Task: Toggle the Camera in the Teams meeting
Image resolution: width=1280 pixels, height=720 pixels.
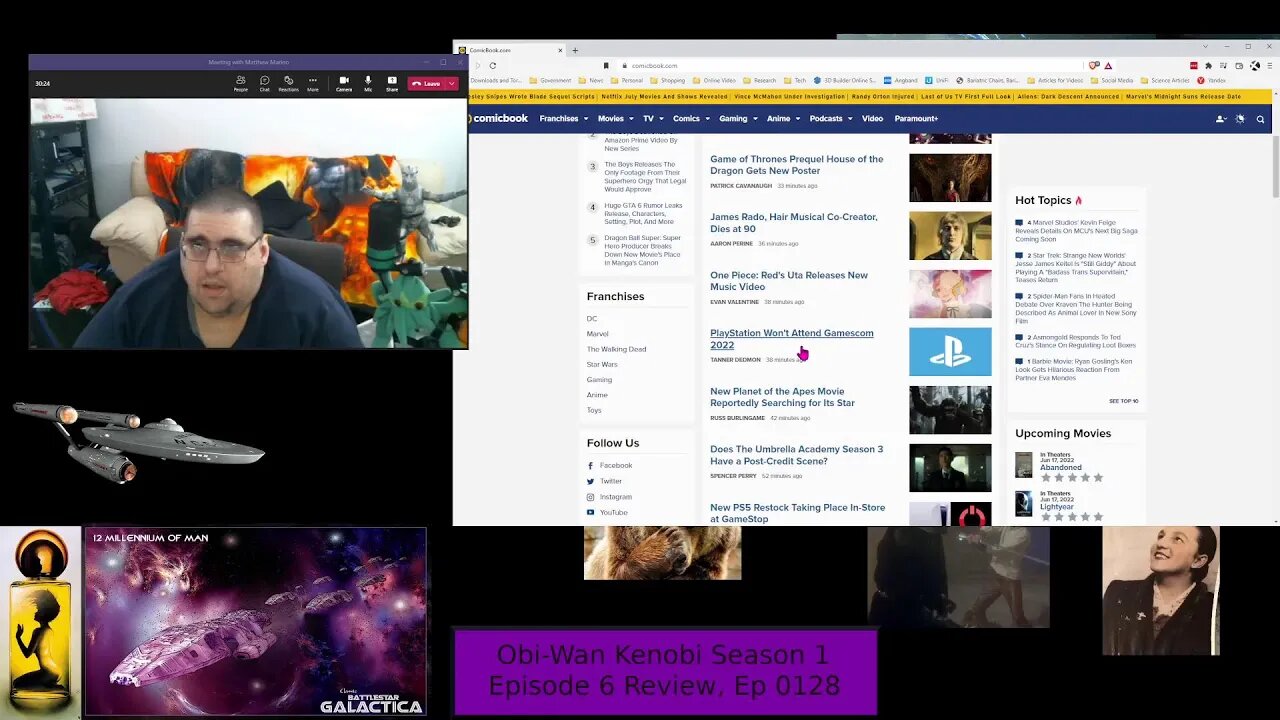Action: 344,83
